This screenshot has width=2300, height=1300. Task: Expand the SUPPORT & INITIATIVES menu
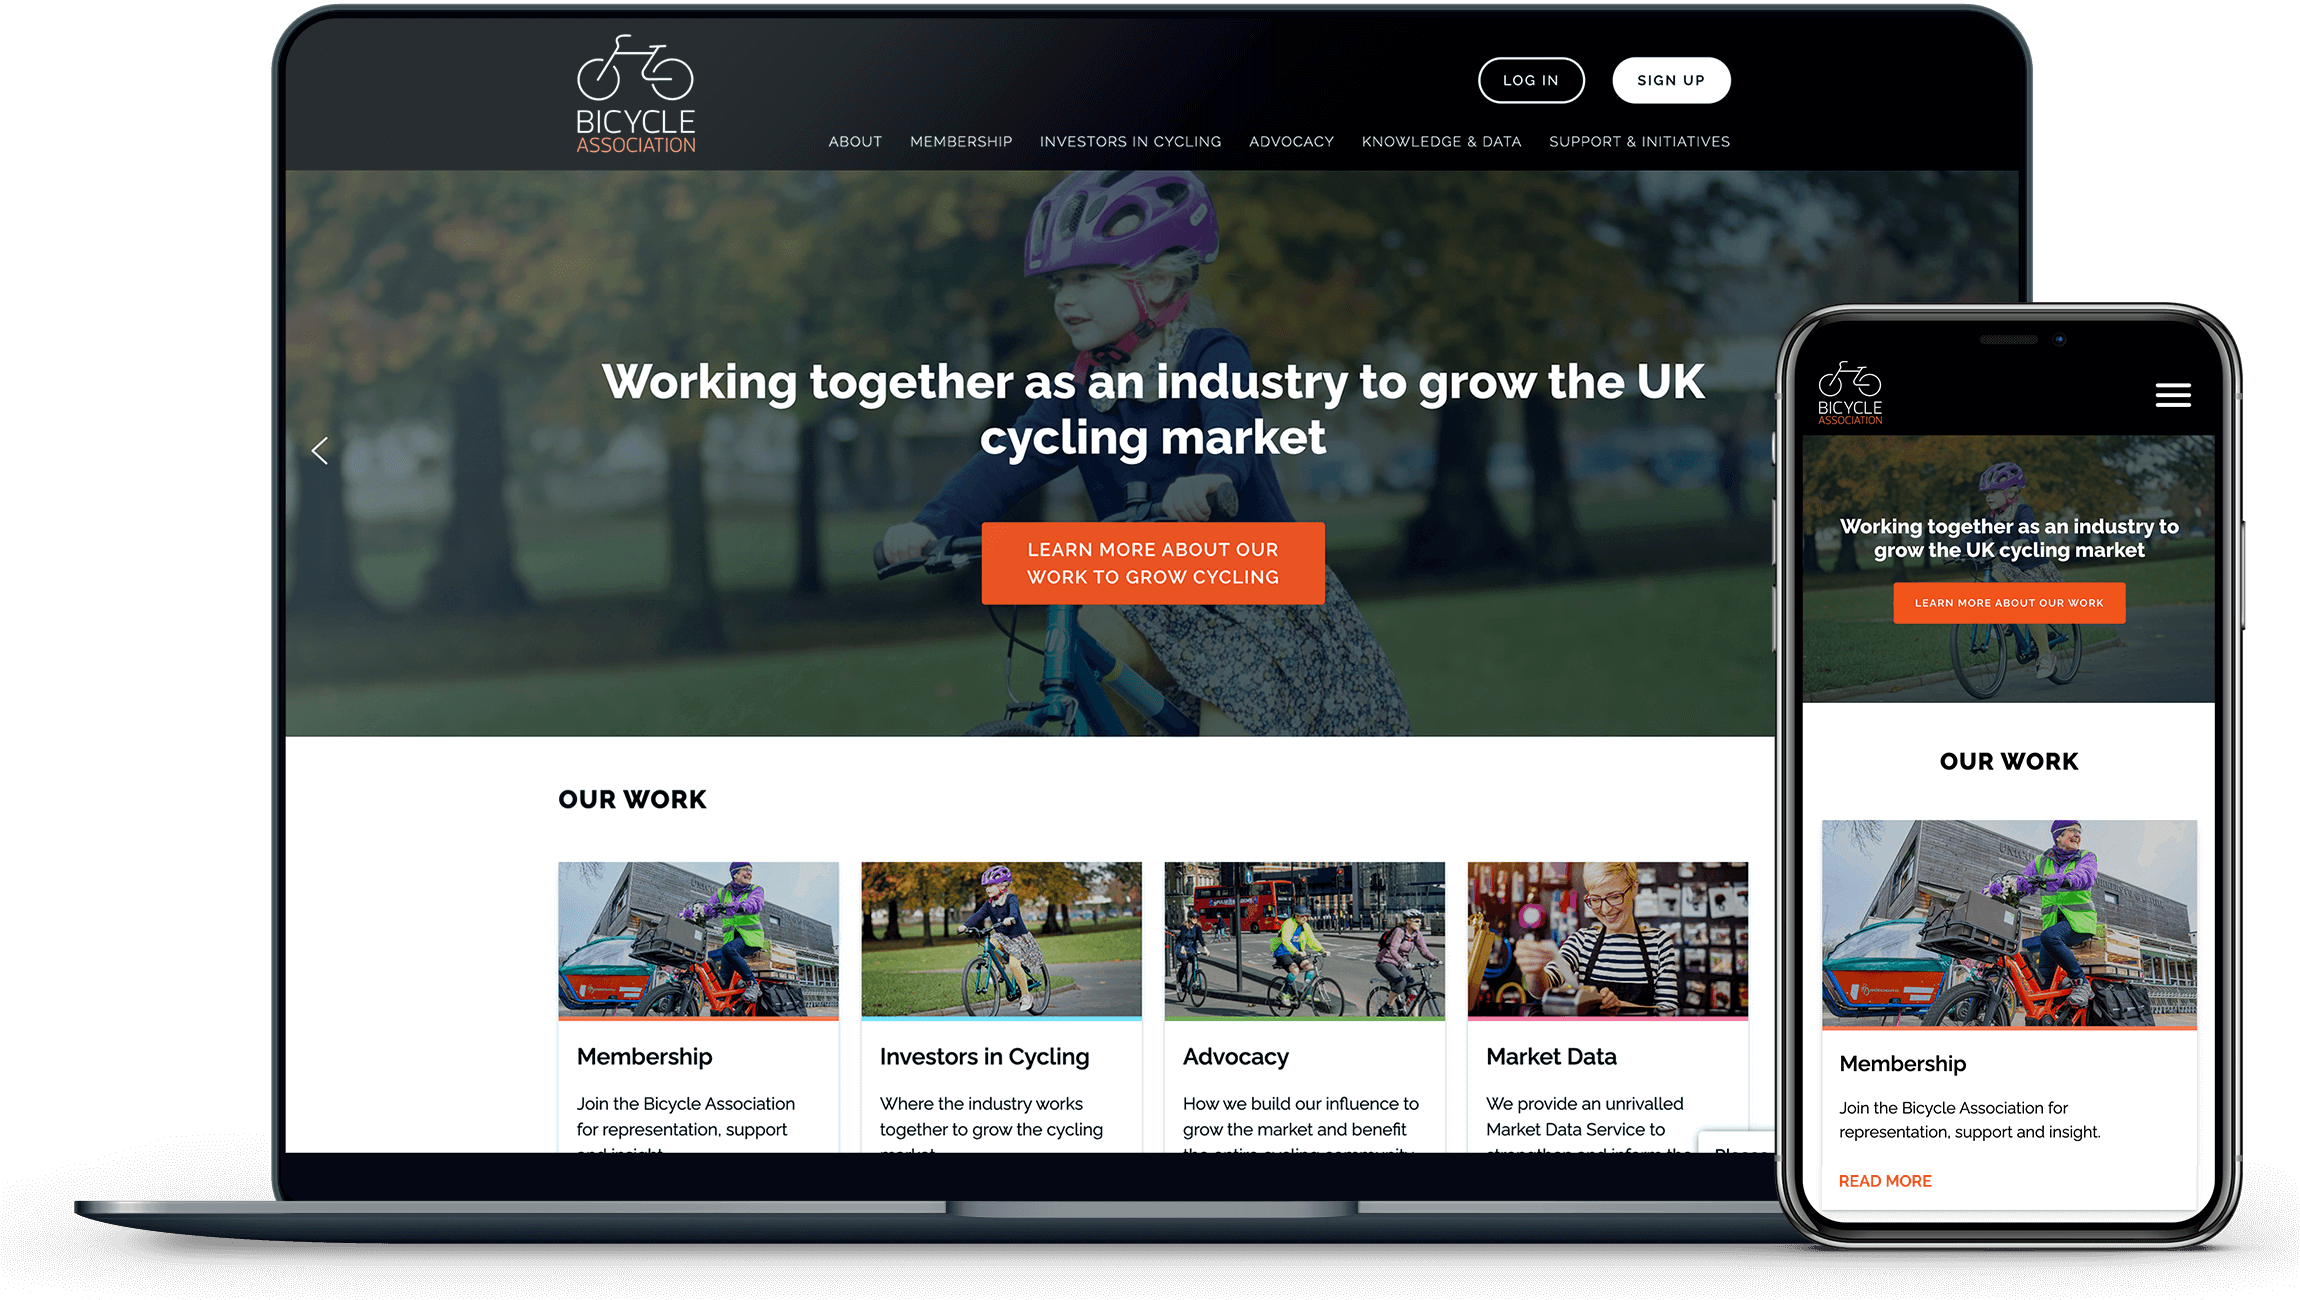(x=1638, y=141)
